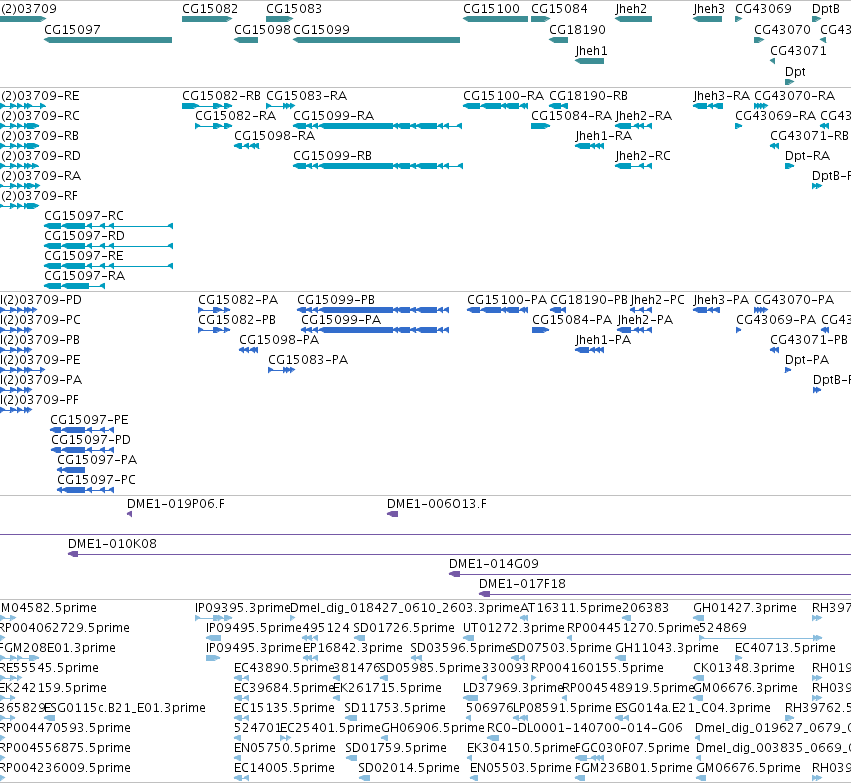Click EST EC14005.5prime label
This screenshot has height=783, width=851.
(x=284, y=768)
